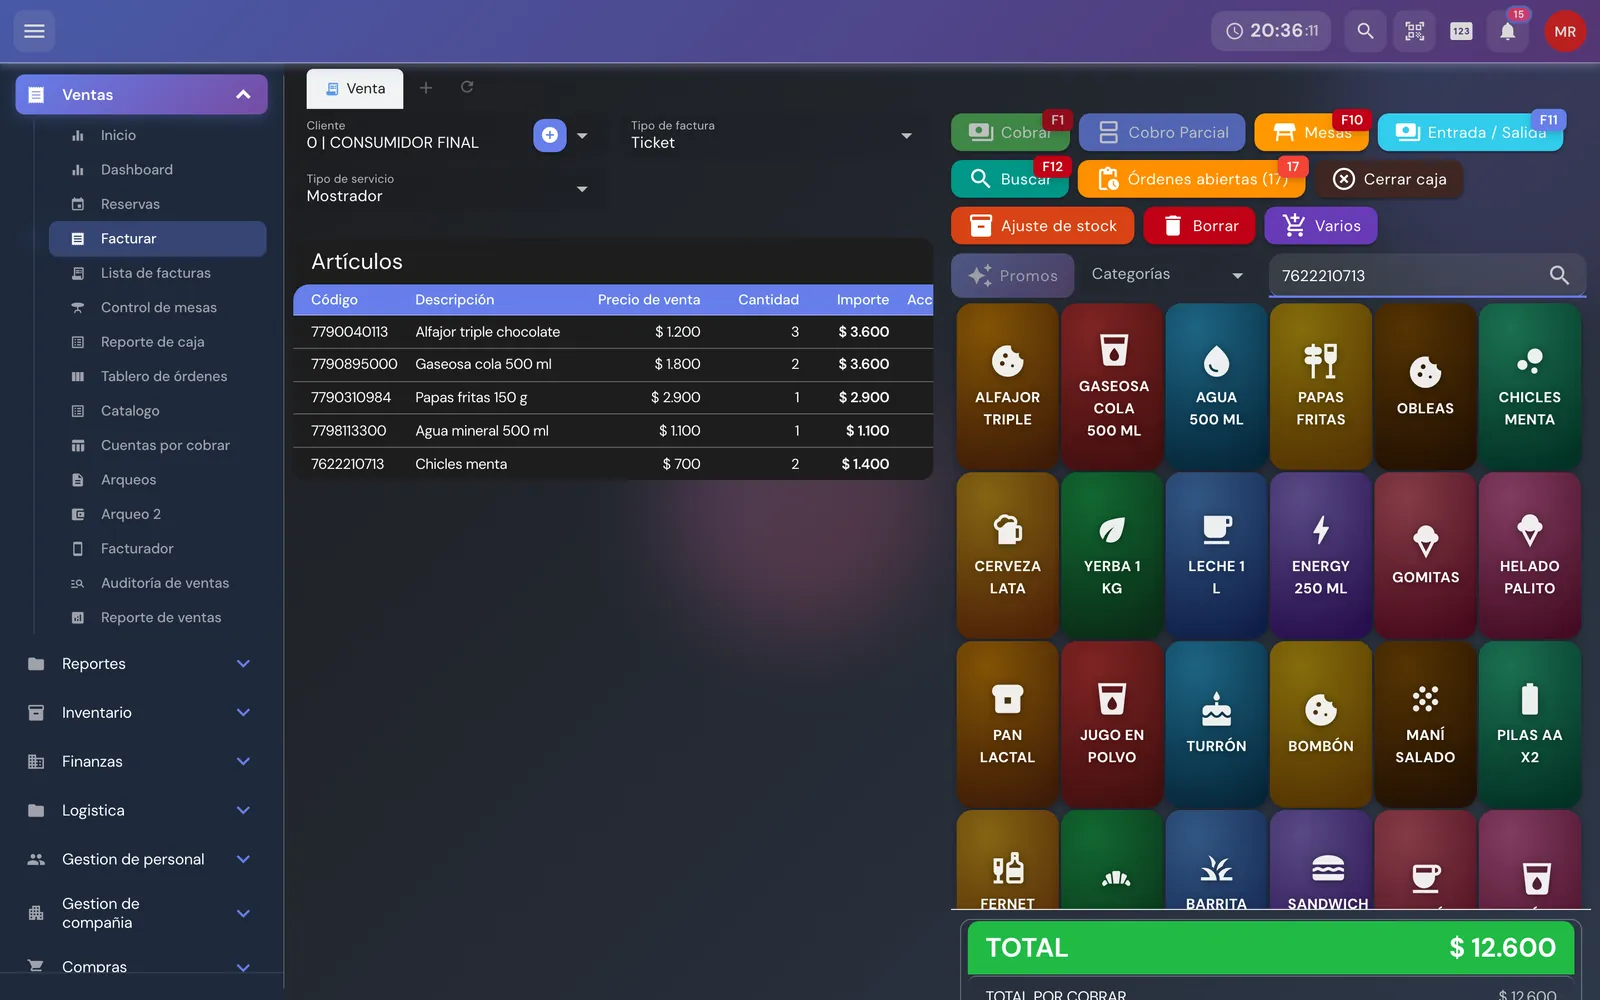
Task: Switch to the Venta tab
Action: [355, 88]
